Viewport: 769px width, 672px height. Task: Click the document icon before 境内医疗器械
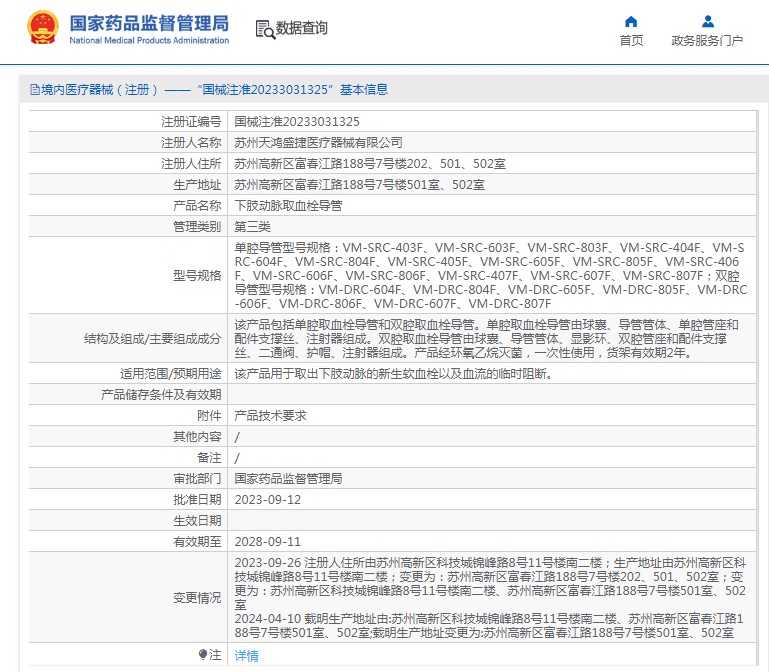(x=34, y=90)
